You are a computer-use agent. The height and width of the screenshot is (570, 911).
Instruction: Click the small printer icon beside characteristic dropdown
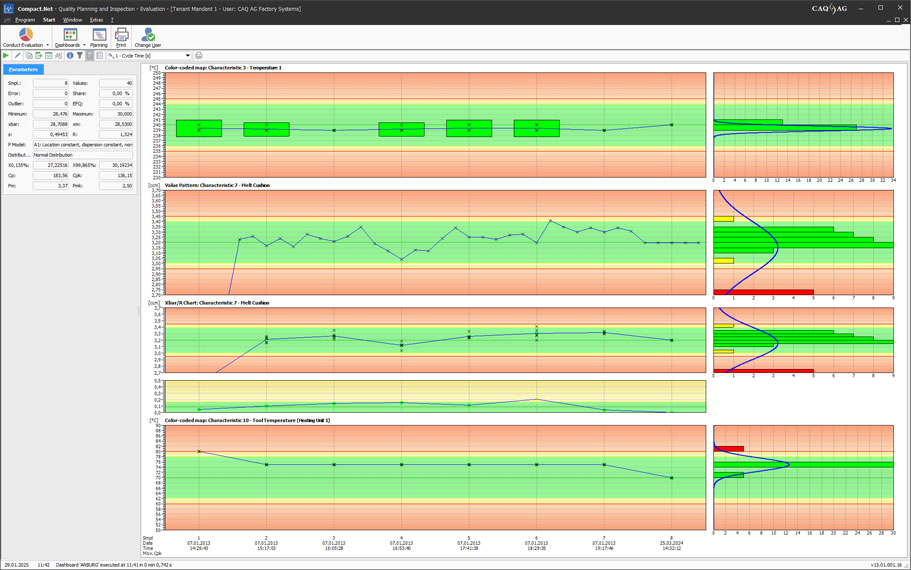pos(199,56)
